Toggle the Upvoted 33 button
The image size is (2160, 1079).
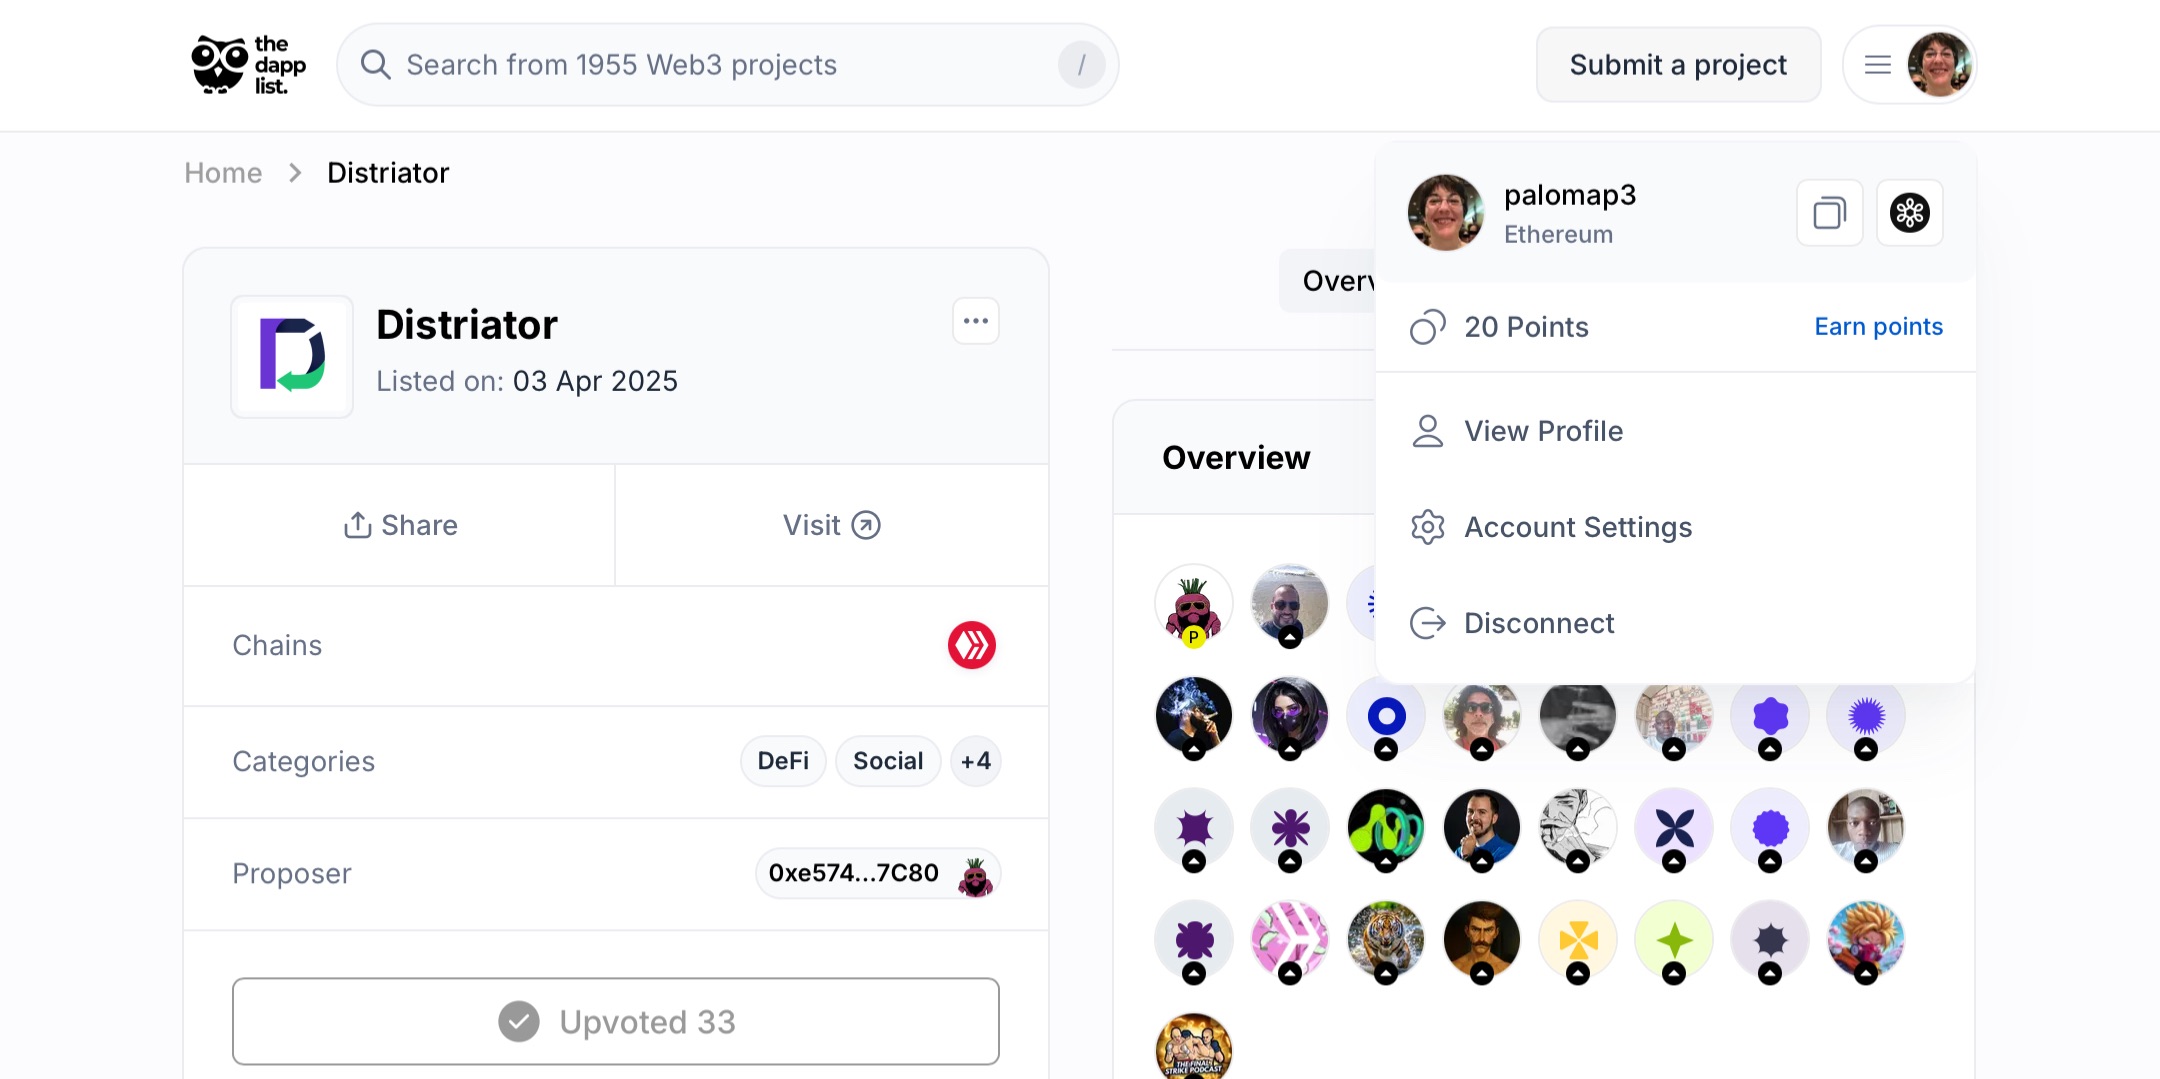coord(616,1021)
